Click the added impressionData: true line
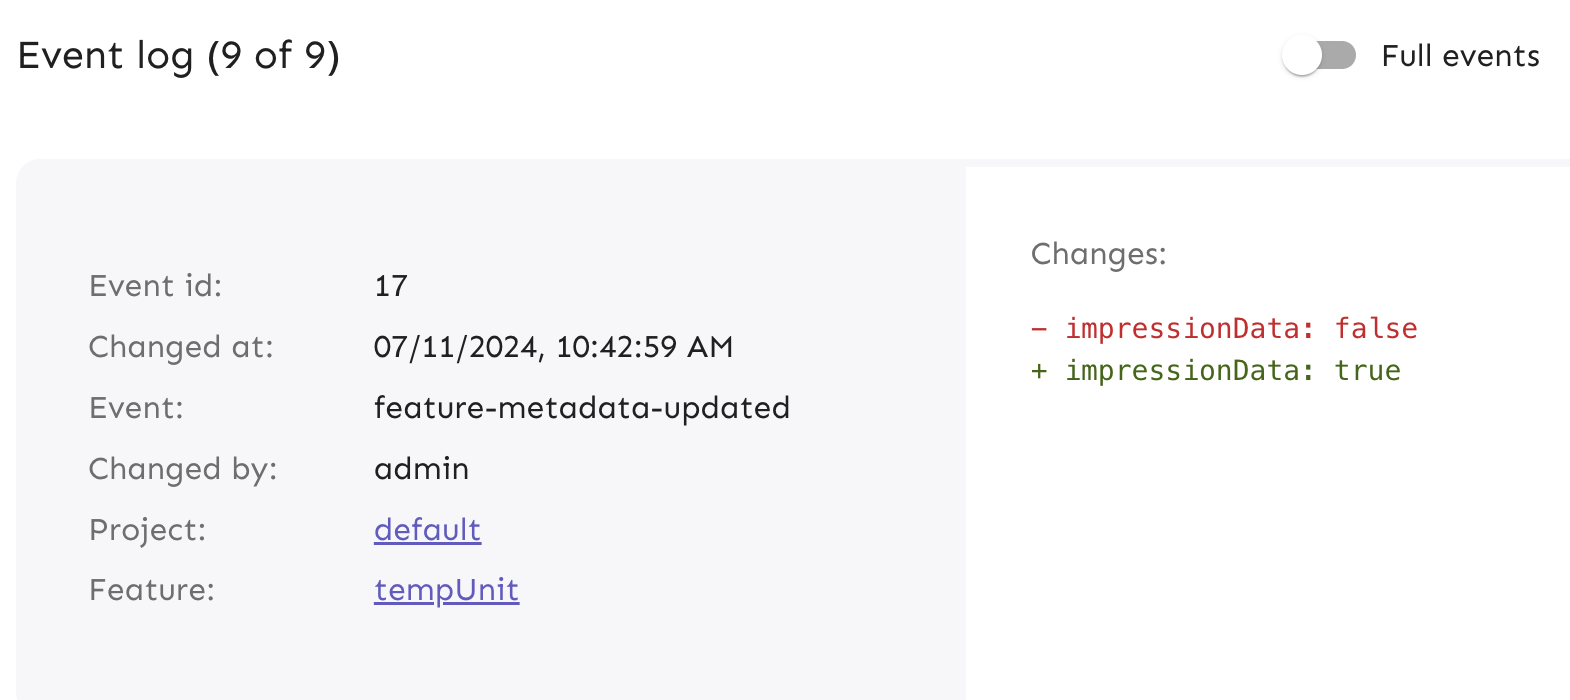The height and width of the screenshot is (700, 1570). click(1233, 371)
